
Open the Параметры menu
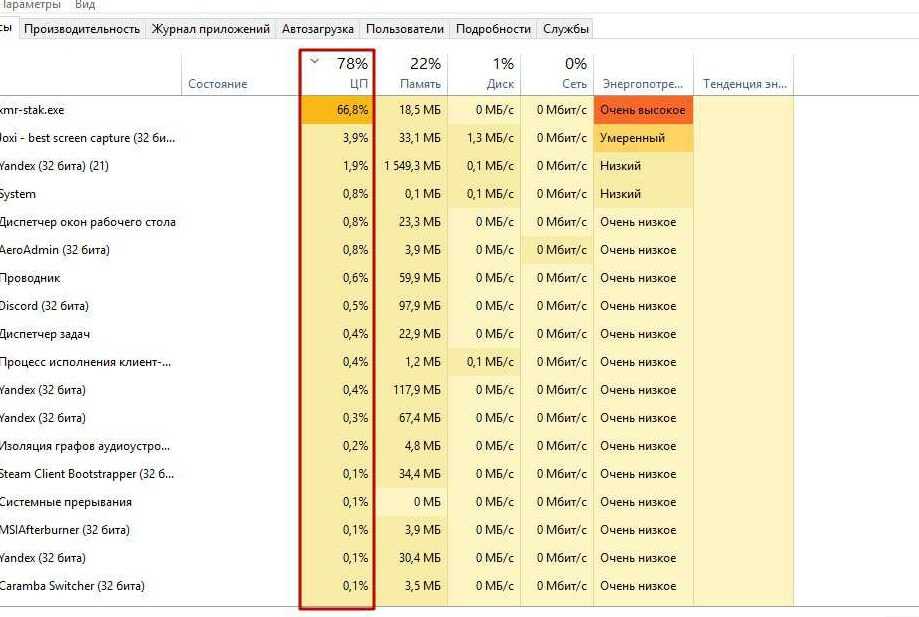coord(32,5)
